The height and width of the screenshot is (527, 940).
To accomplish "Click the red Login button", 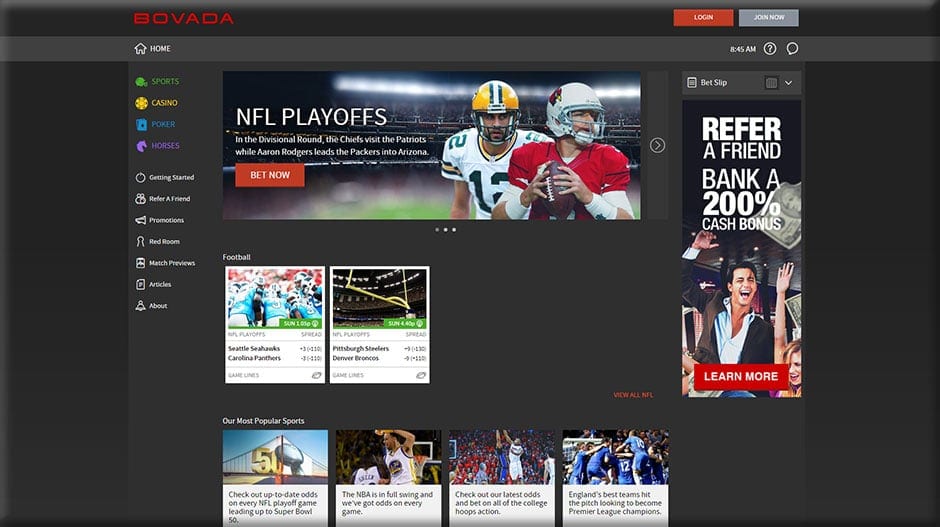I will (x=703, y=17).
